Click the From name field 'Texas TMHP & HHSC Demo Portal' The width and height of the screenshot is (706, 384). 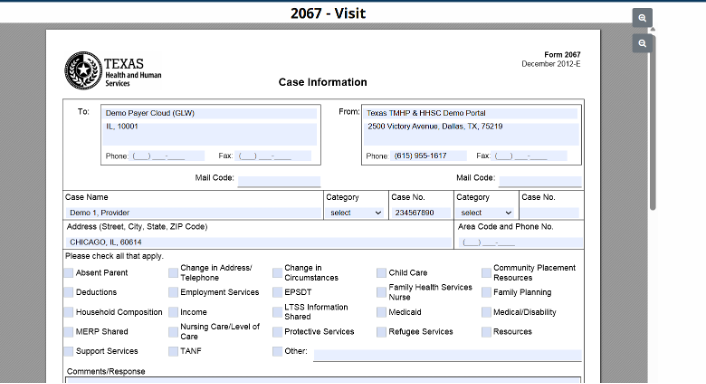point(471,113)
